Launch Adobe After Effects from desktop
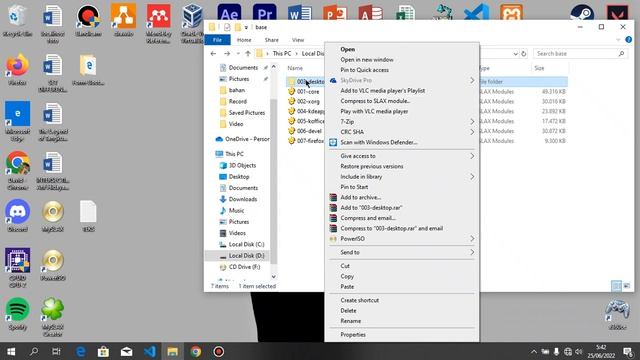Screen dimensions: 640x360 [x=229, y=12]
